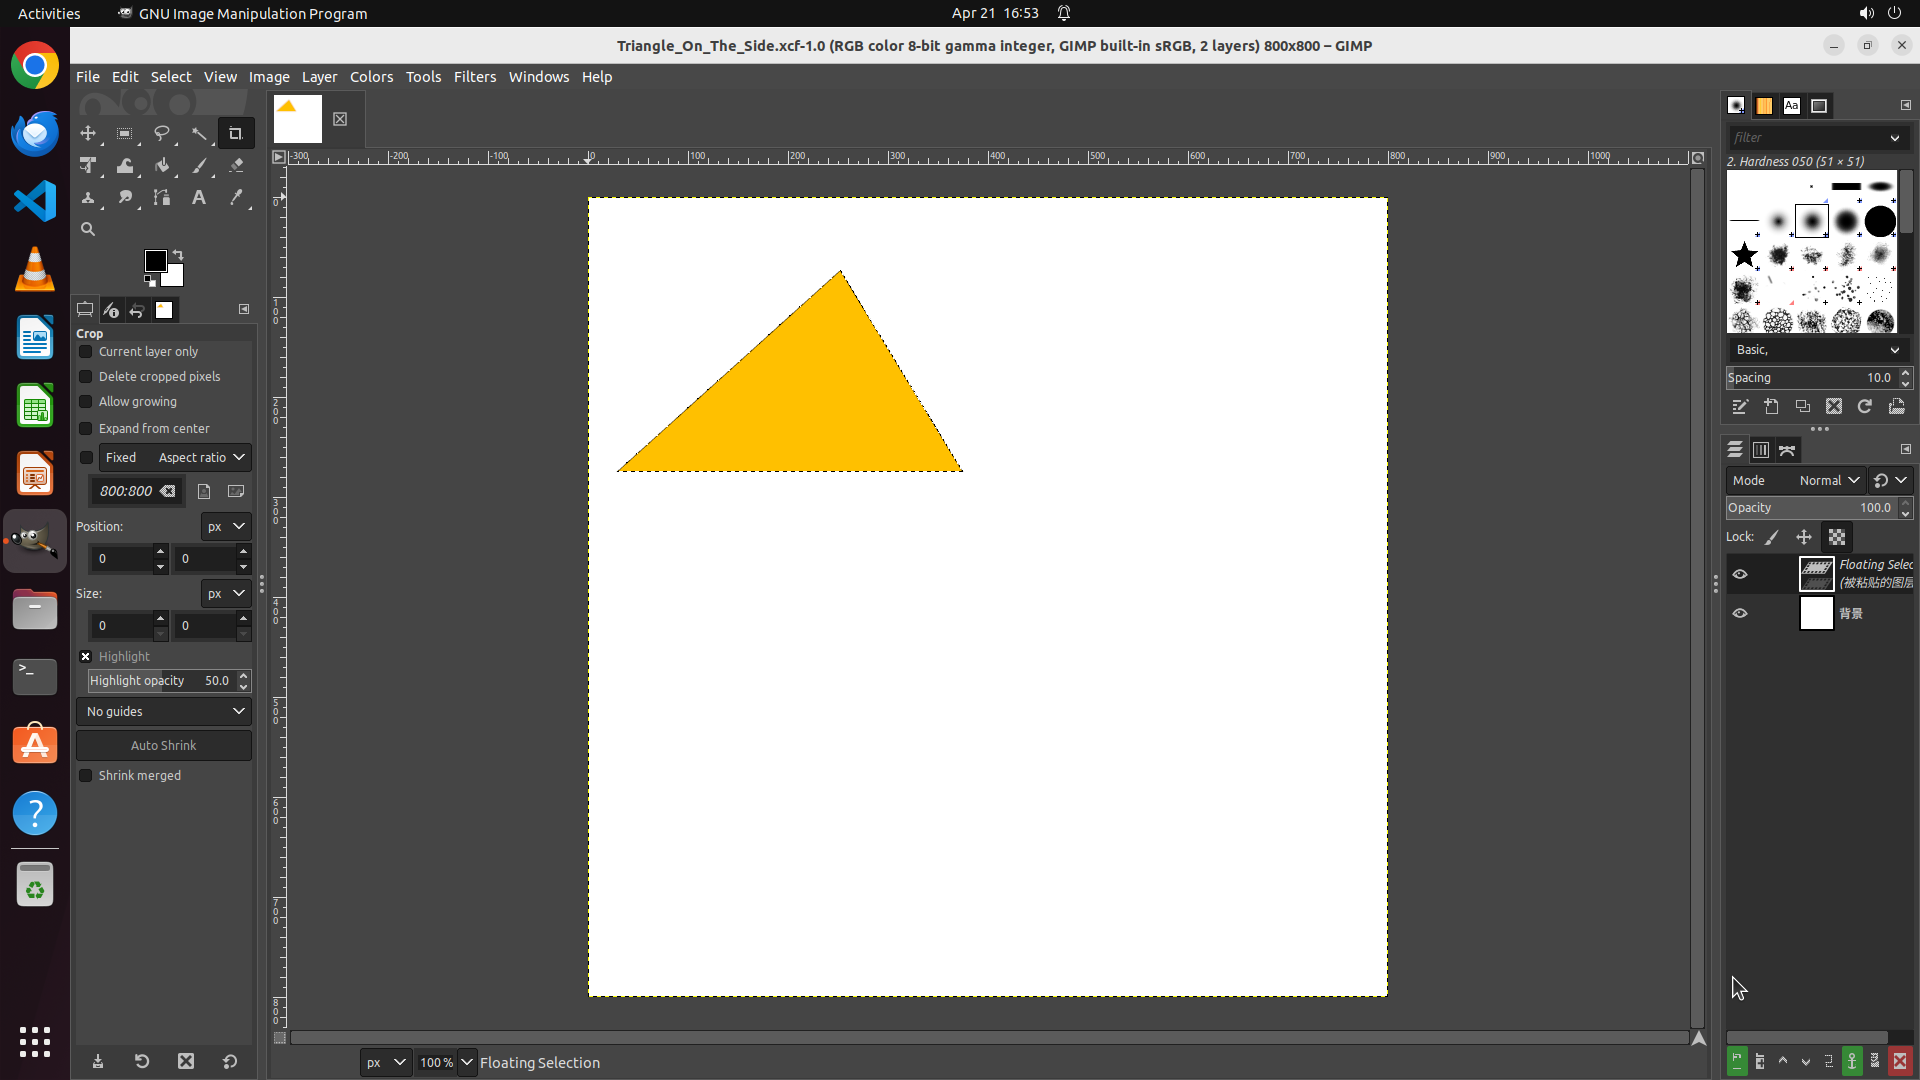The image size is (1920, 1080).
Task: Select the Fuzzy Select magic wand tool
Action: tap(199, 133)
